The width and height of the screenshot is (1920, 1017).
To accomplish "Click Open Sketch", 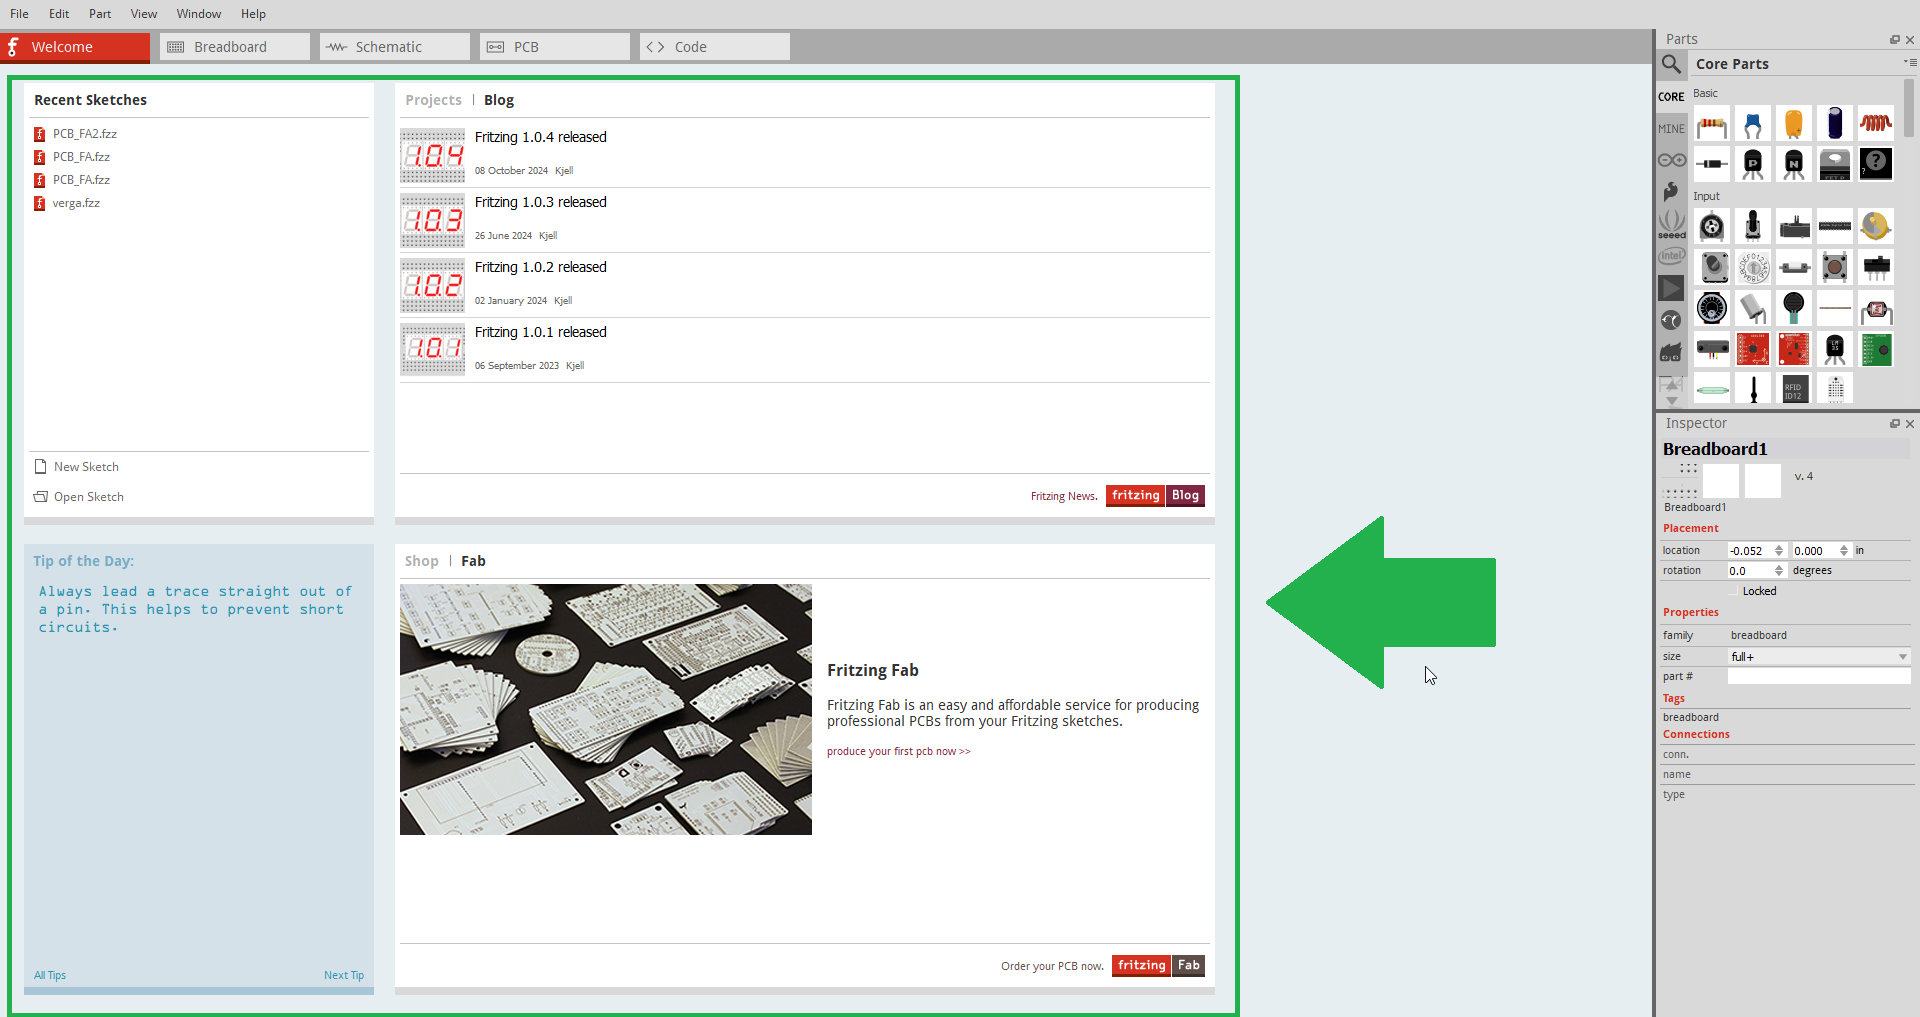I will pyautogui.click(x=79, y=497).
